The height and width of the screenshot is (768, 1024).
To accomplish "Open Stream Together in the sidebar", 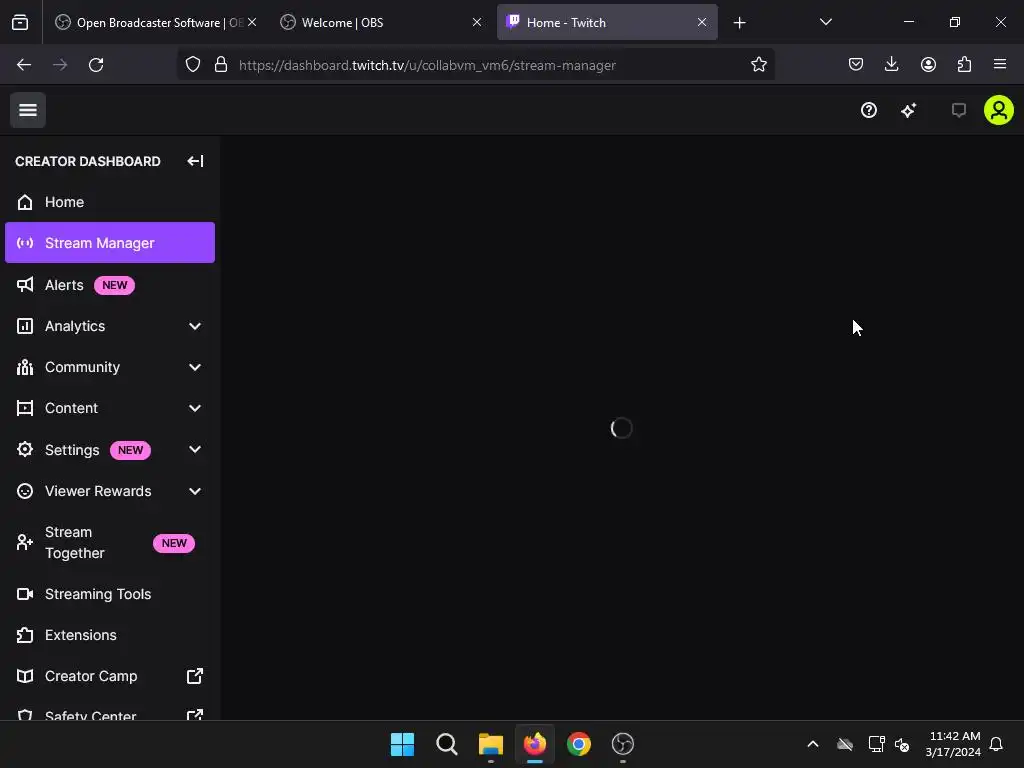I will pyautogui.click(x=110, y=542).
